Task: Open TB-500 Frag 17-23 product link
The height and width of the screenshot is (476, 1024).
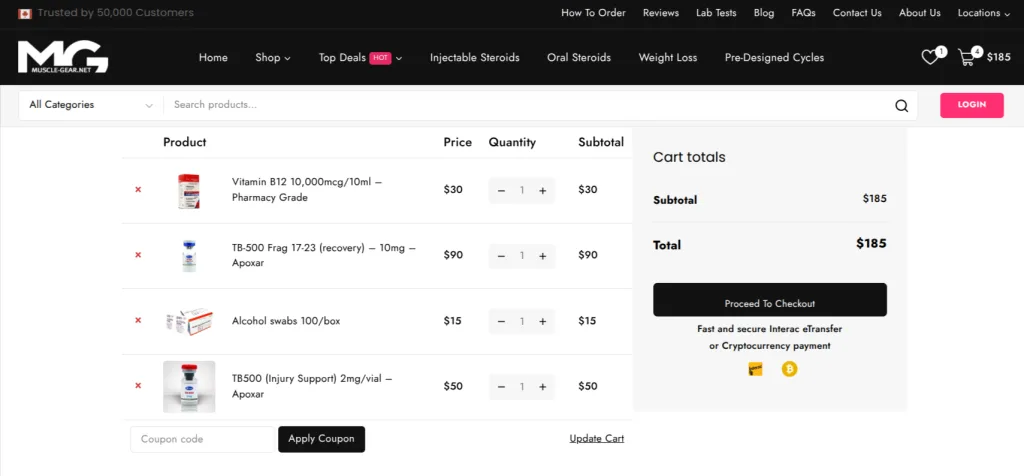Action: click(324, 255)
